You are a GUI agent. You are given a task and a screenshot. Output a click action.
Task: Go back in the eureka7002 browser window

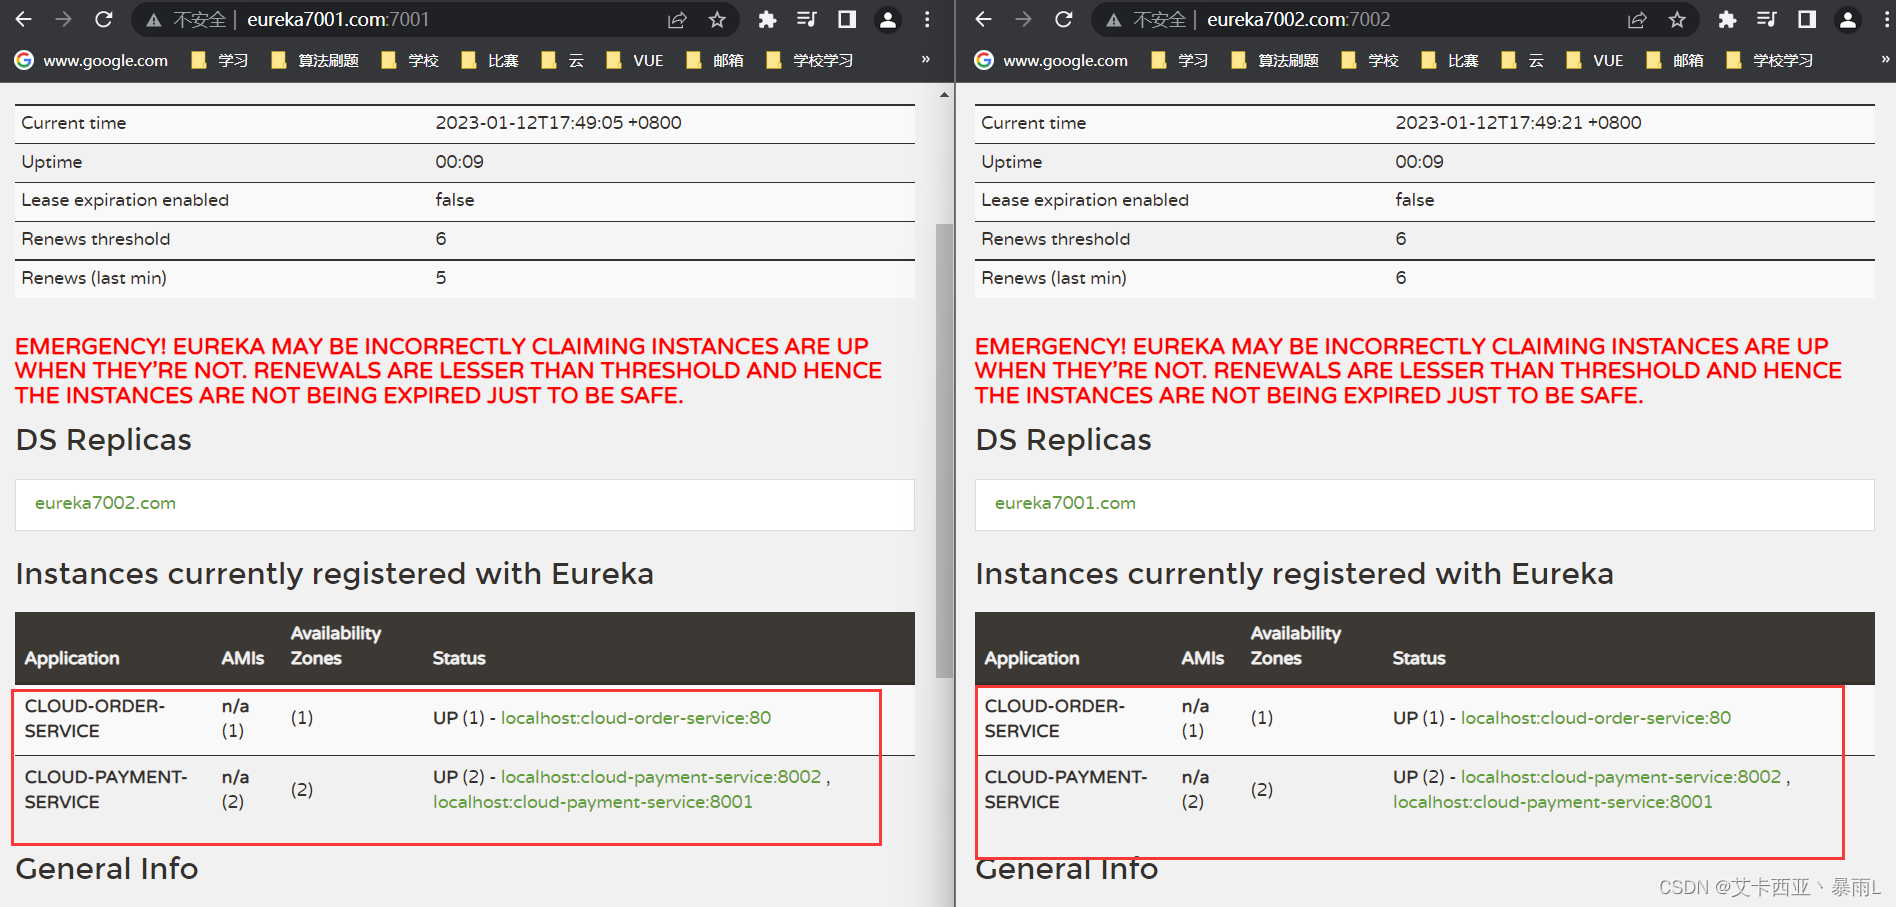(x=984, y=19)
